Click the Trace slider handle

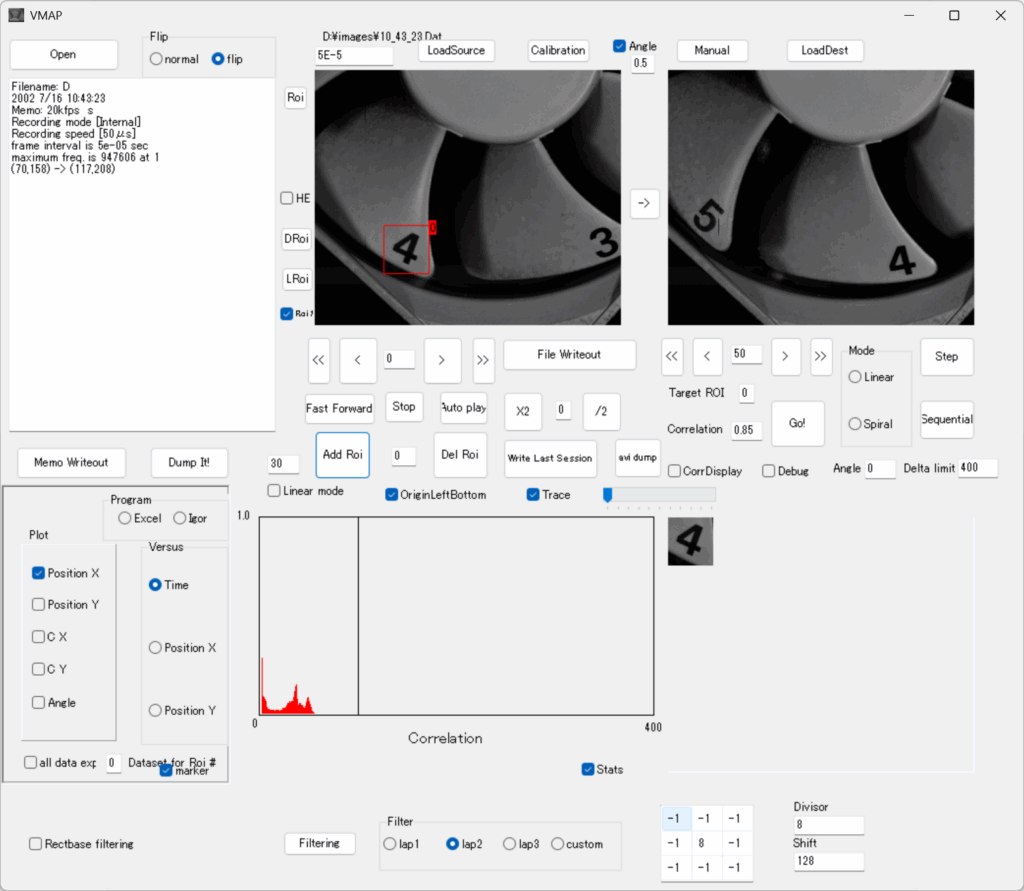(607, 494)
